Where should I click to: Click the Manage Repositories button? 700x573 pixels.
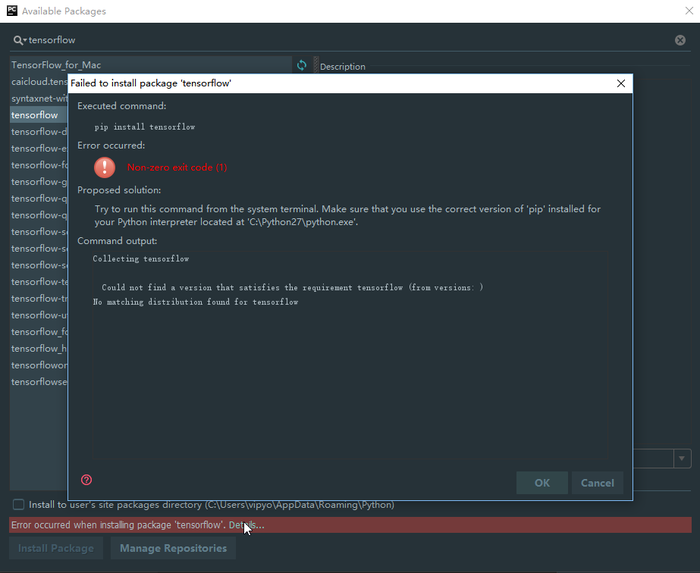tap(173, 548)
